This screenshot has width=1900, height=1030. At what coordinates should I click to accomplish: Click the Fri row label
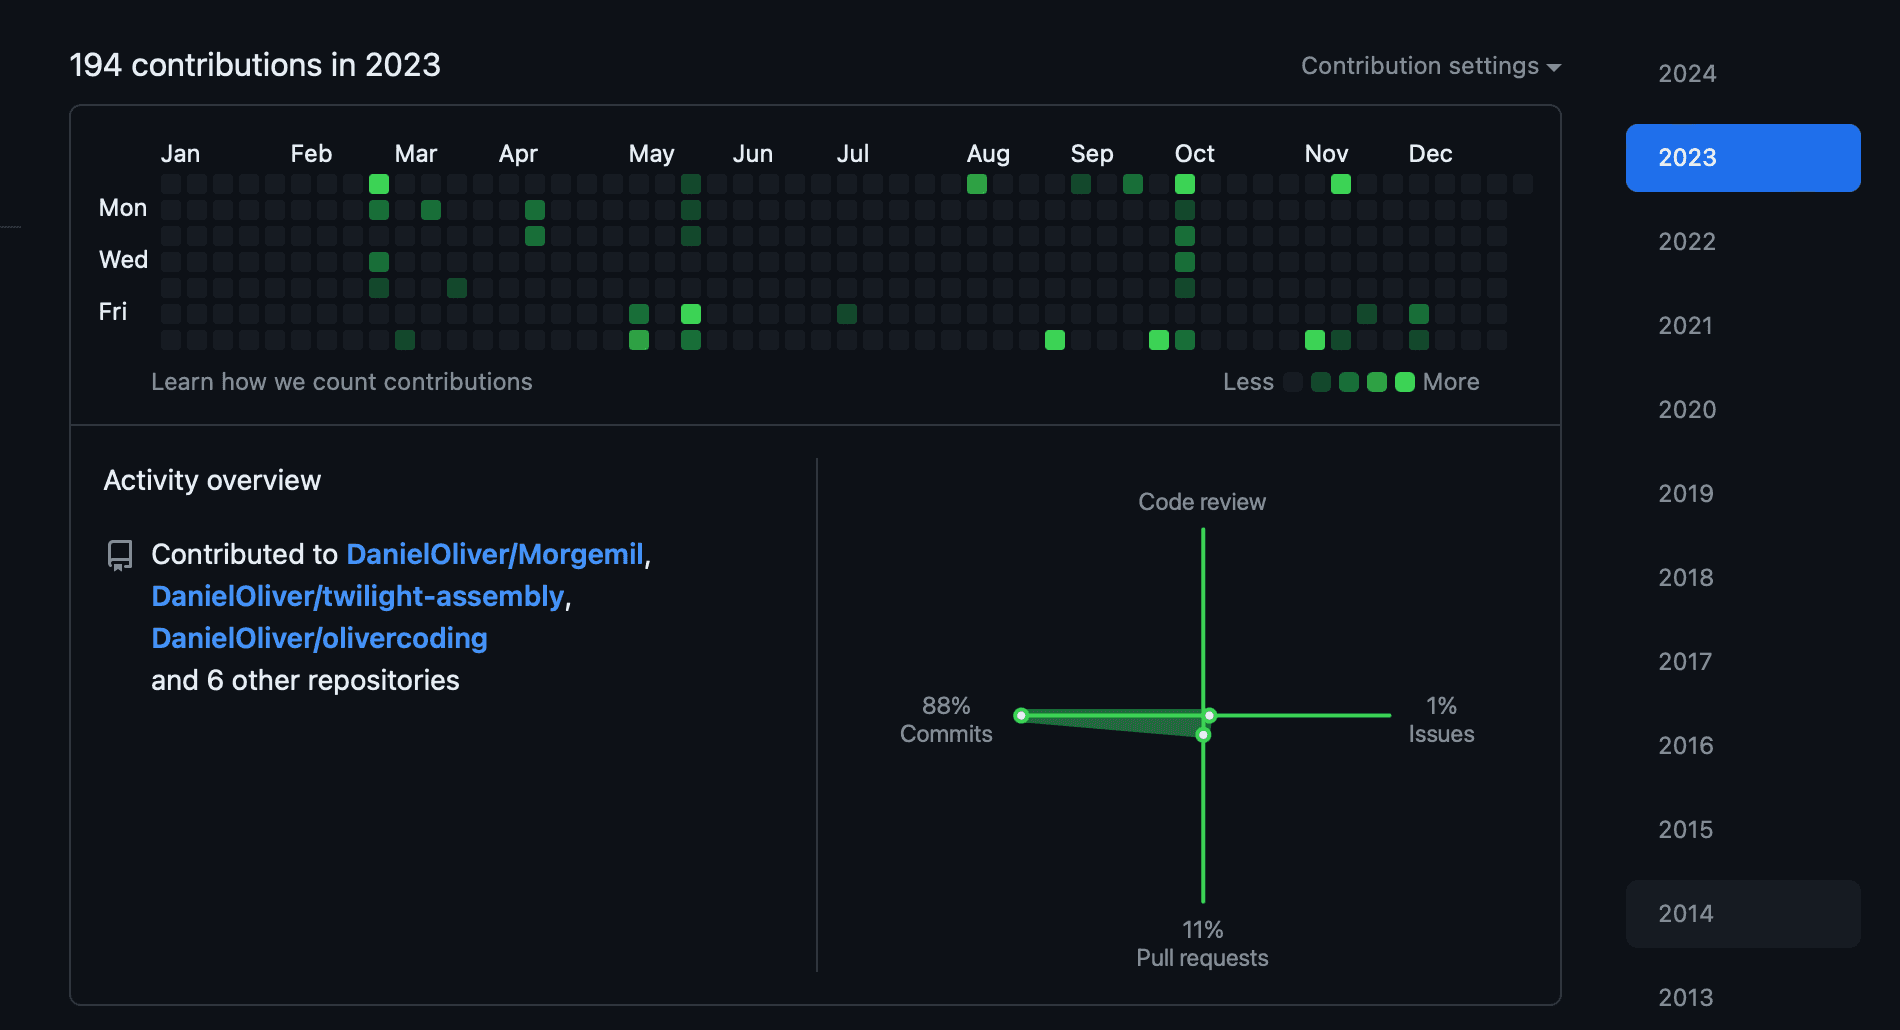[113, 312]
